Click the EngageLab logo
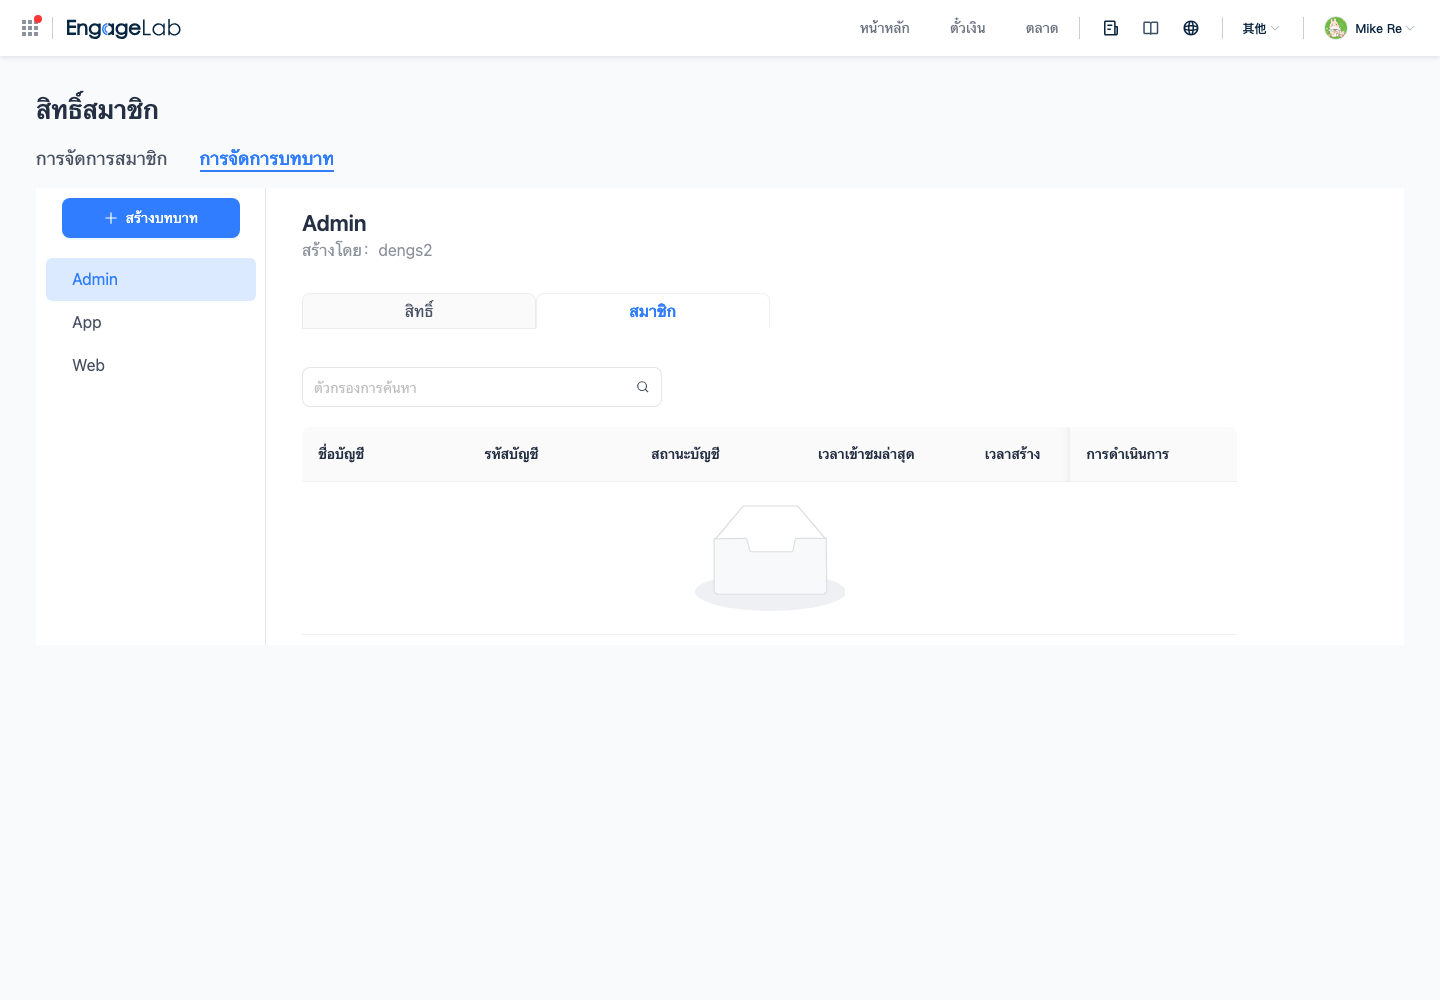1440x1000 pixels. (x=123, y=28)
